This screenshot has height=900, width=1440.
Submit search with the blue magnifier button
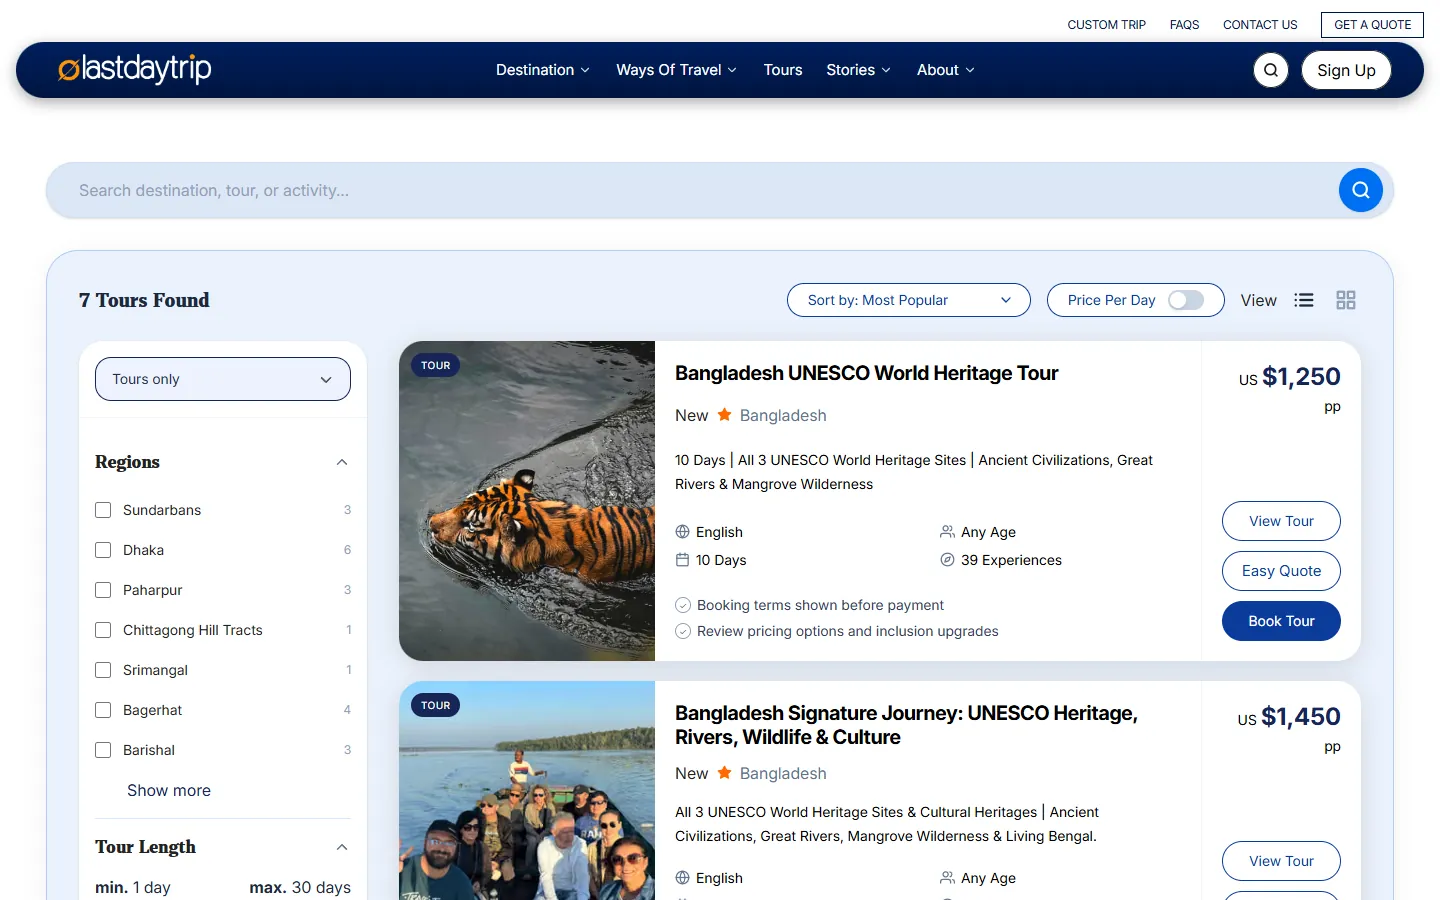tap(1361, 190)
